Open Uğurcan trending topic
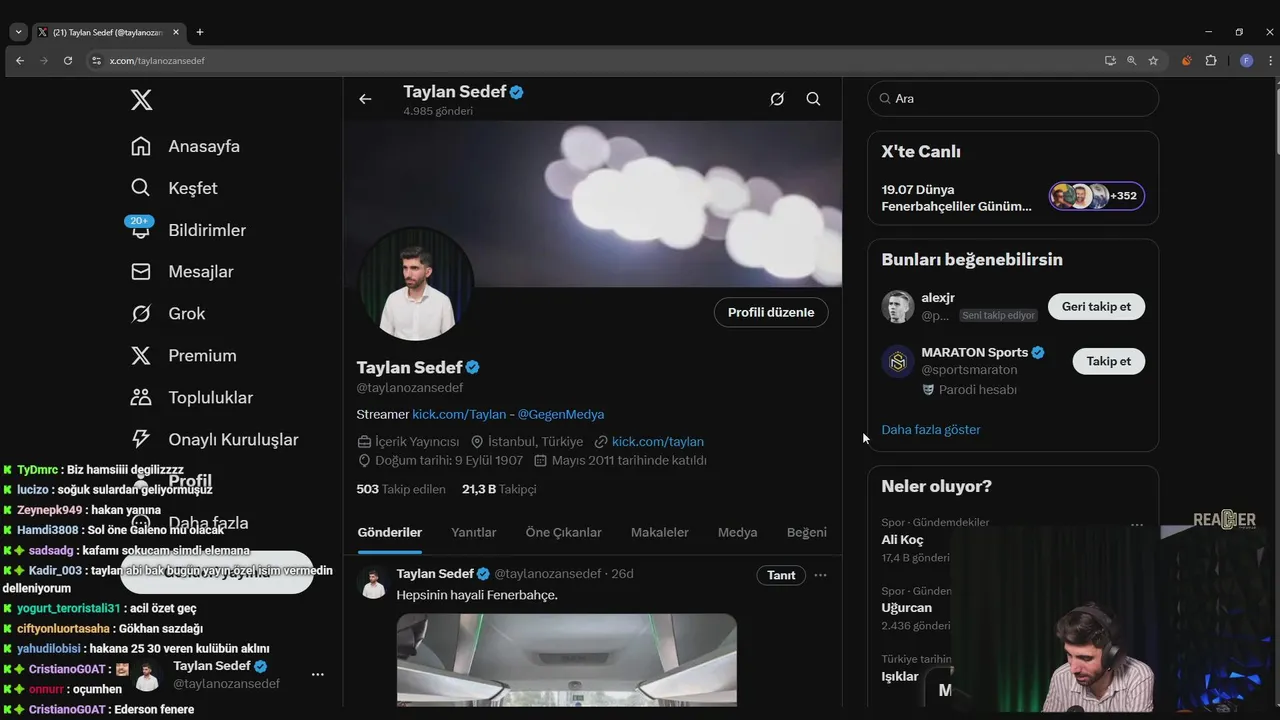The image size is (1280, 720). point(906,608)
